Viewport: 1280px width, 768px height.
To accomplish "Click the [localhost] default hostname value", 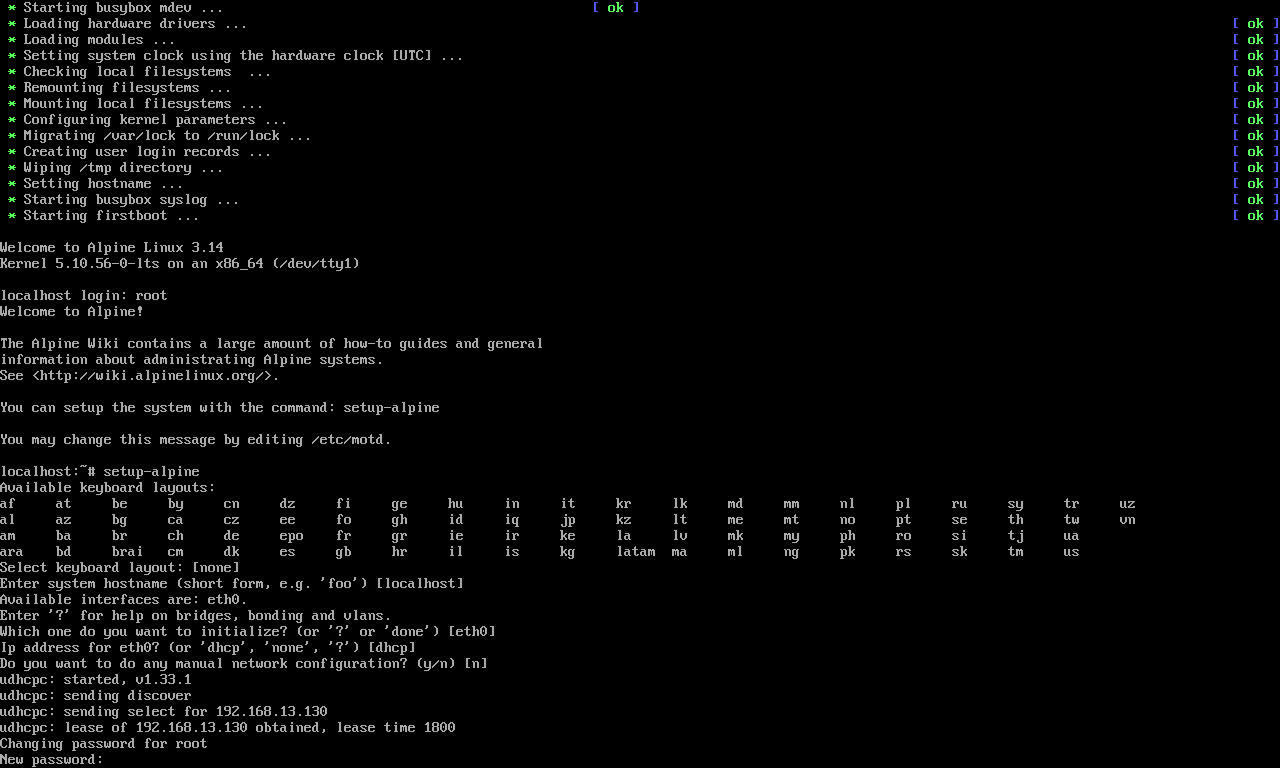I will [419, 583].
